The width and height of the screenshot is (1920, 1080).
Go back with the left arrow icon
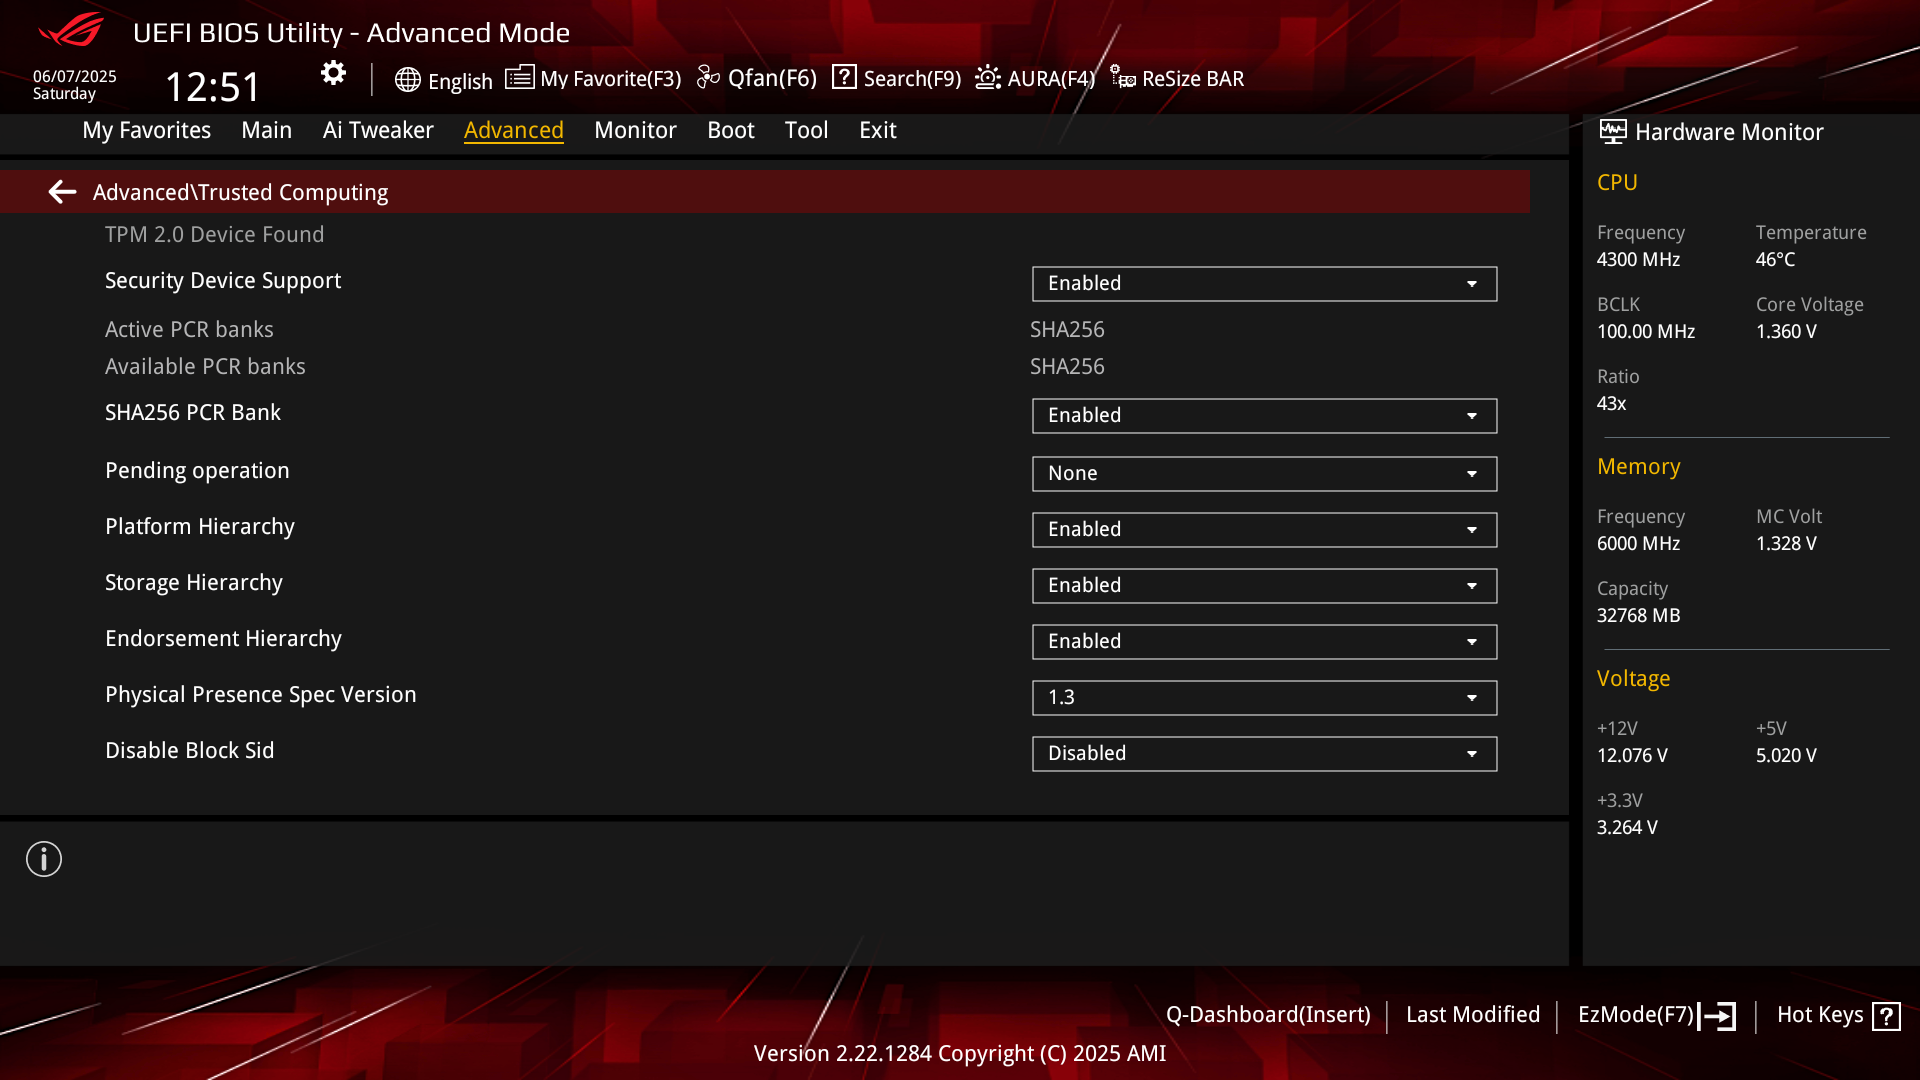(63, 192)
